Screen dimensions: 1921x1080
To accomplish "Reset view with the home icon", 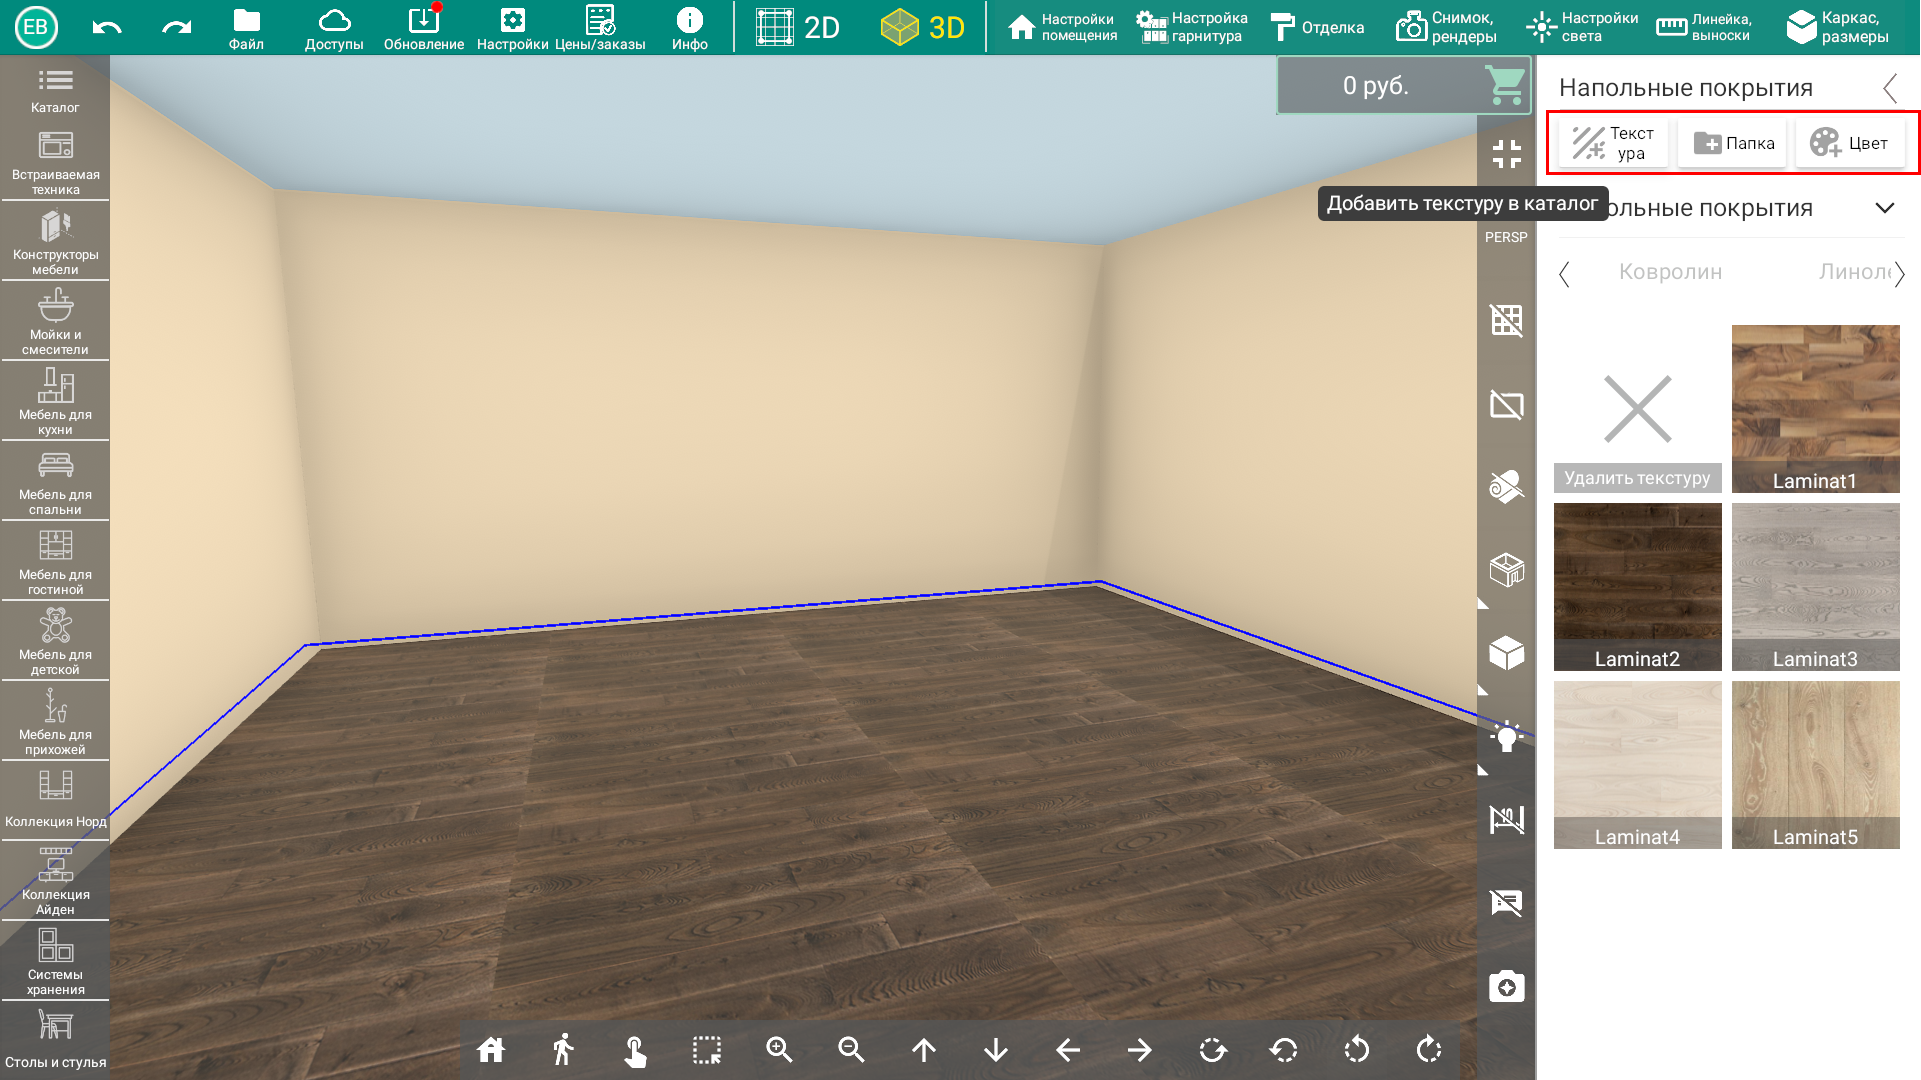I will point(491,1050).
